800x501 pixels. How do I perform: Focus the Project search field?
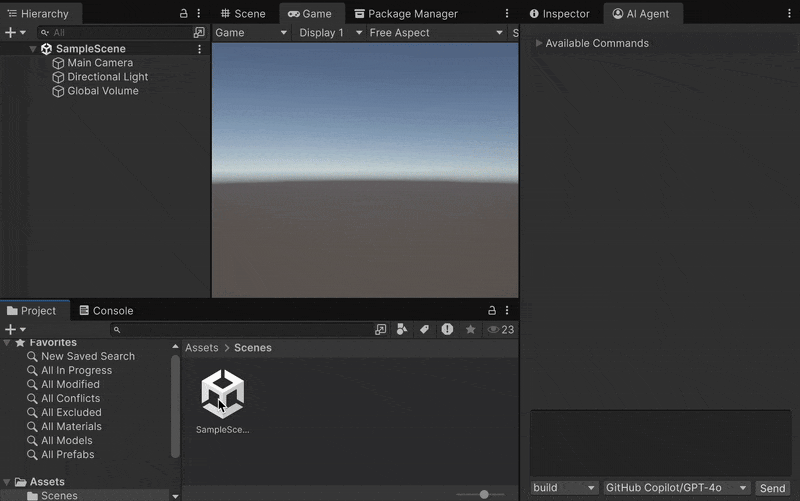point(242,330)
